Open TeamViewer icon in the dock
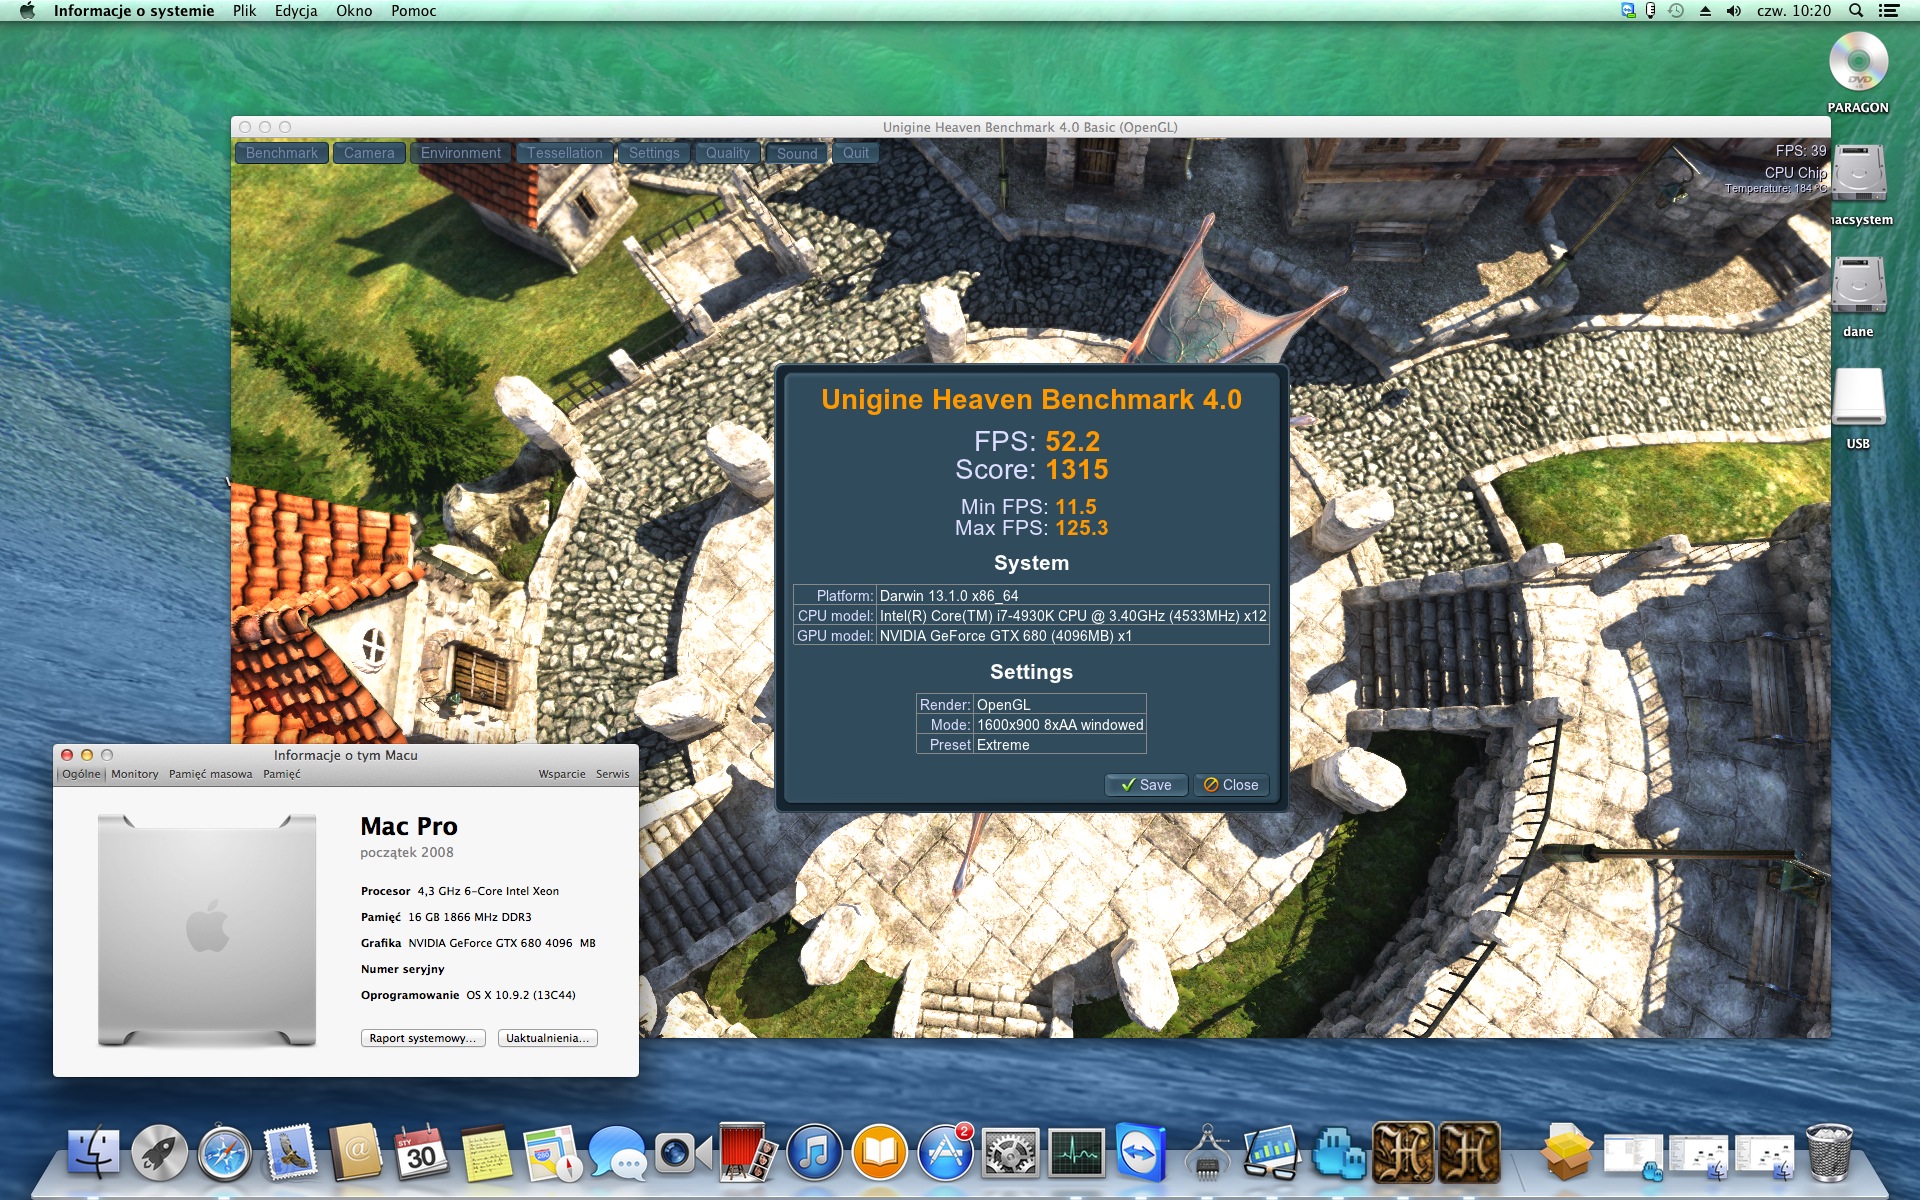Viewport: 1920px width, 1200px height. click(1142, 1153)
